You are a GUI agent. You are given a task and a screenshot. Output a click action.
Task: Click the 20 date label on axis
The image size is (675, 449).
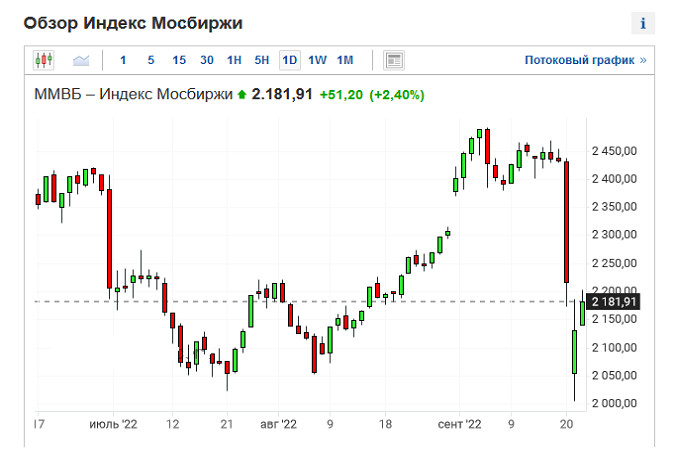[x=567, y=424]
